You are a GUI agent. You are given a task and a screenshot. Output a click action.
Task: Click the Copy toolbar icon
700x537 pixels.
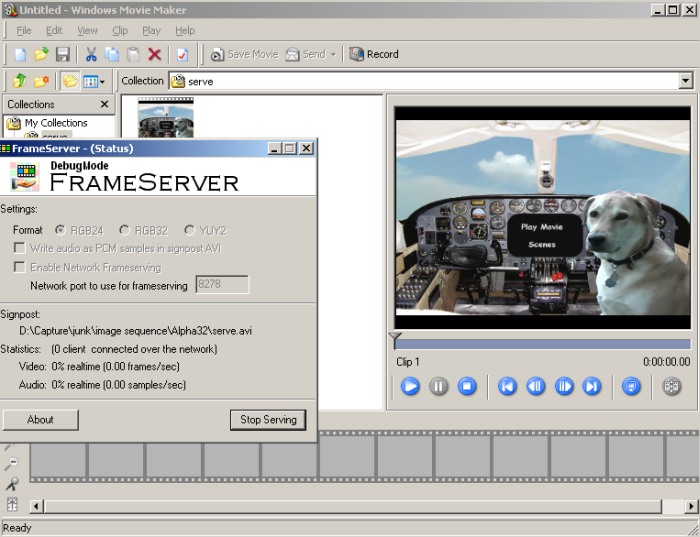[x=112, y=54]
